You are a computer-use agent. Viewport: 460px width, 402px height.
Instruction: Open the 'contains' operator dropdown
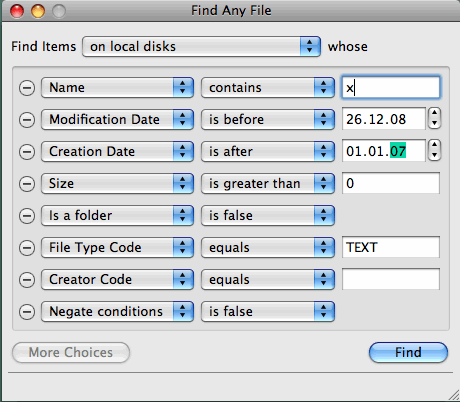coord(268,88)
